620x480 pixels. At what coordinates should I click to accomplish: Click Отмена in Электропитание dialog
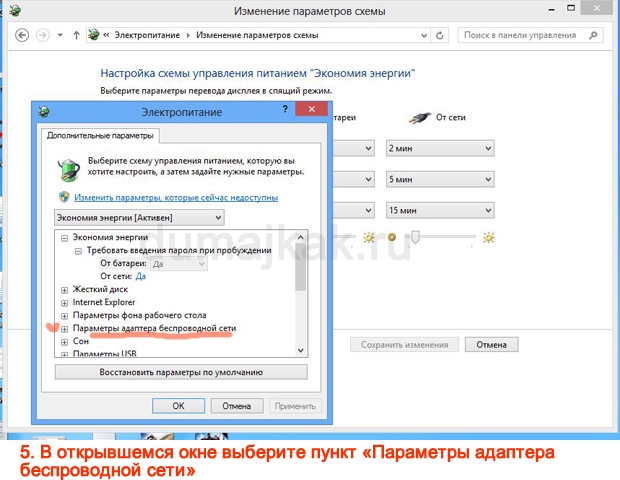[237, 406]
